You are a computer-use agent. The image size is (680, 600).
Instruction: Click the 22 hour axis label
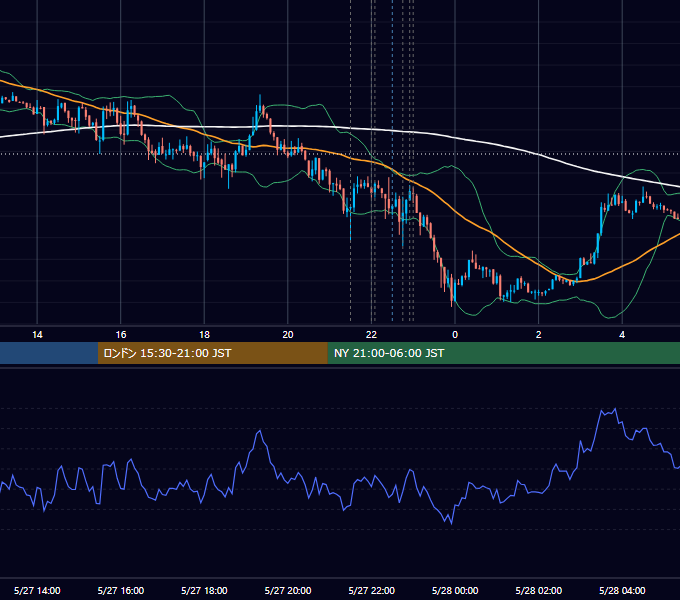click(371, 335)
